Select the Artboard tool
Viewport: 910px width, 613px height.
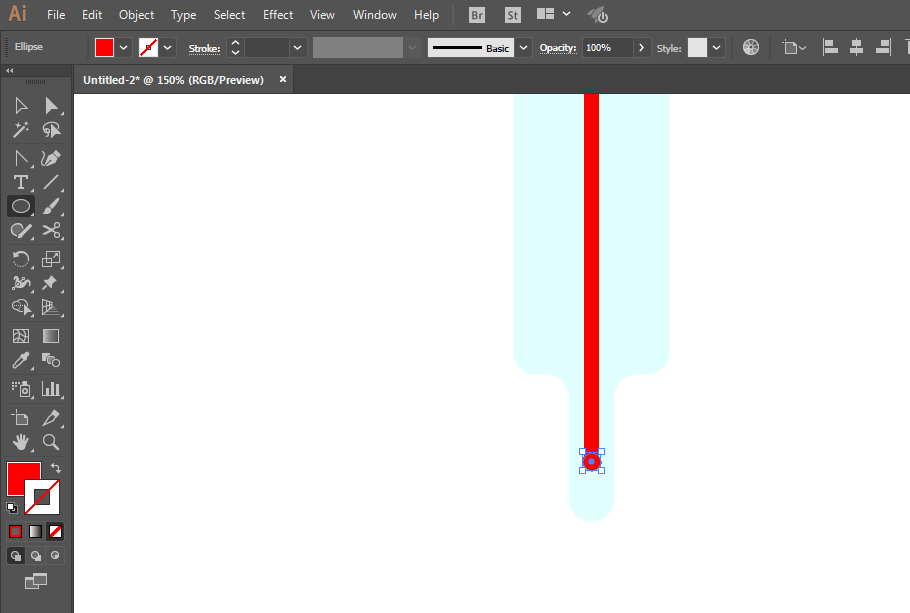click(x=21, y=418)
